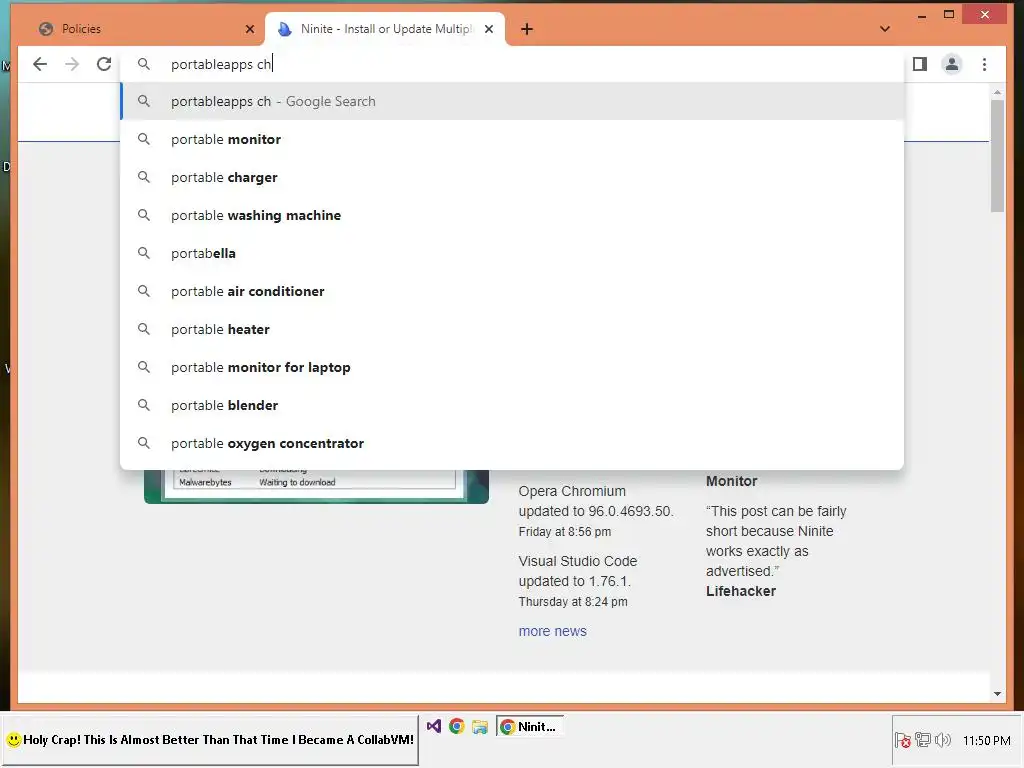Launch Visual Studio from the taskbar
1024x768 pixels.
pyautogui.click(x=434, y=726)
